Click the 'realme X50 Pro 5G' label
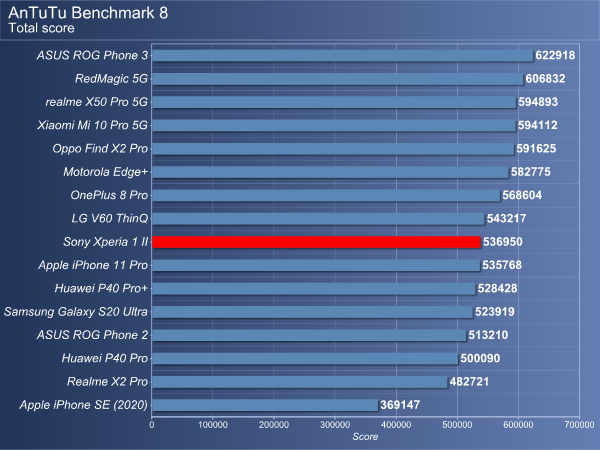Image resolution: width=600 pixels, height=450 pixels. click(x=96, y=102)
